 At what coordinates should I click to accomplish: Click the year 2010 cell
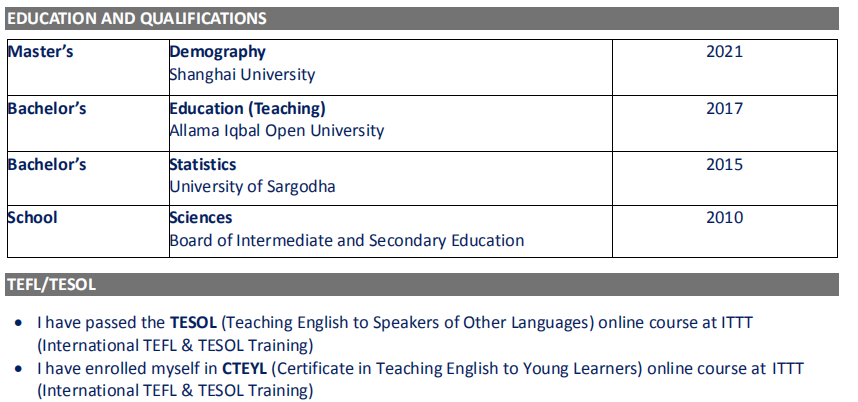coord(725,217)
